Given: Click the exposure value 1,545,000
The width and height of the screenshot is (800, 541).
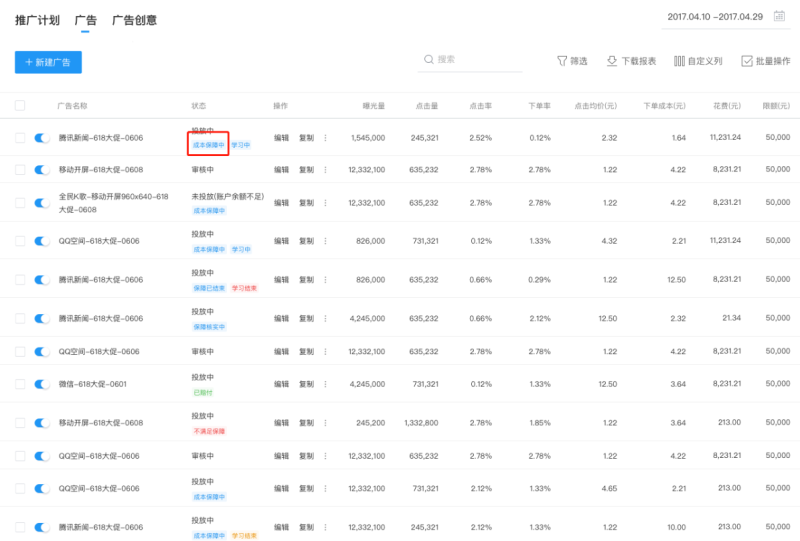Looking at the screenshot, I should pyautogui.click(x=368, y=138).
